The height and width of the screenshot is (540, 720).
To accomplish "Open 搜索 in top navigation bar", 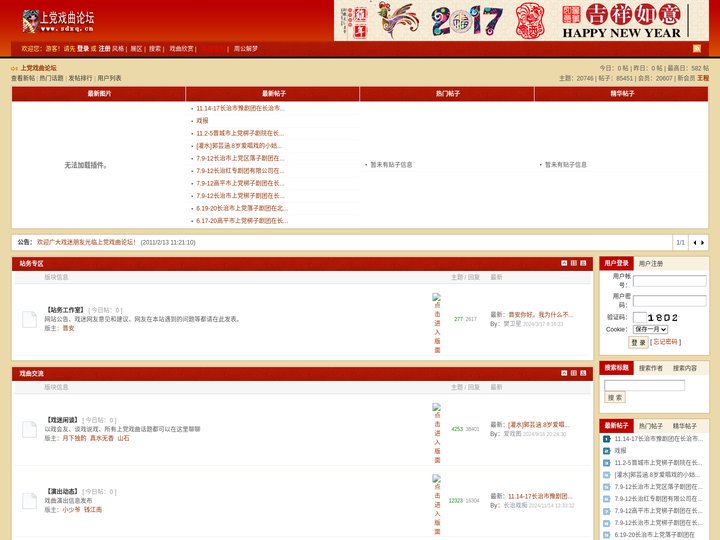I will coord(155,48).
